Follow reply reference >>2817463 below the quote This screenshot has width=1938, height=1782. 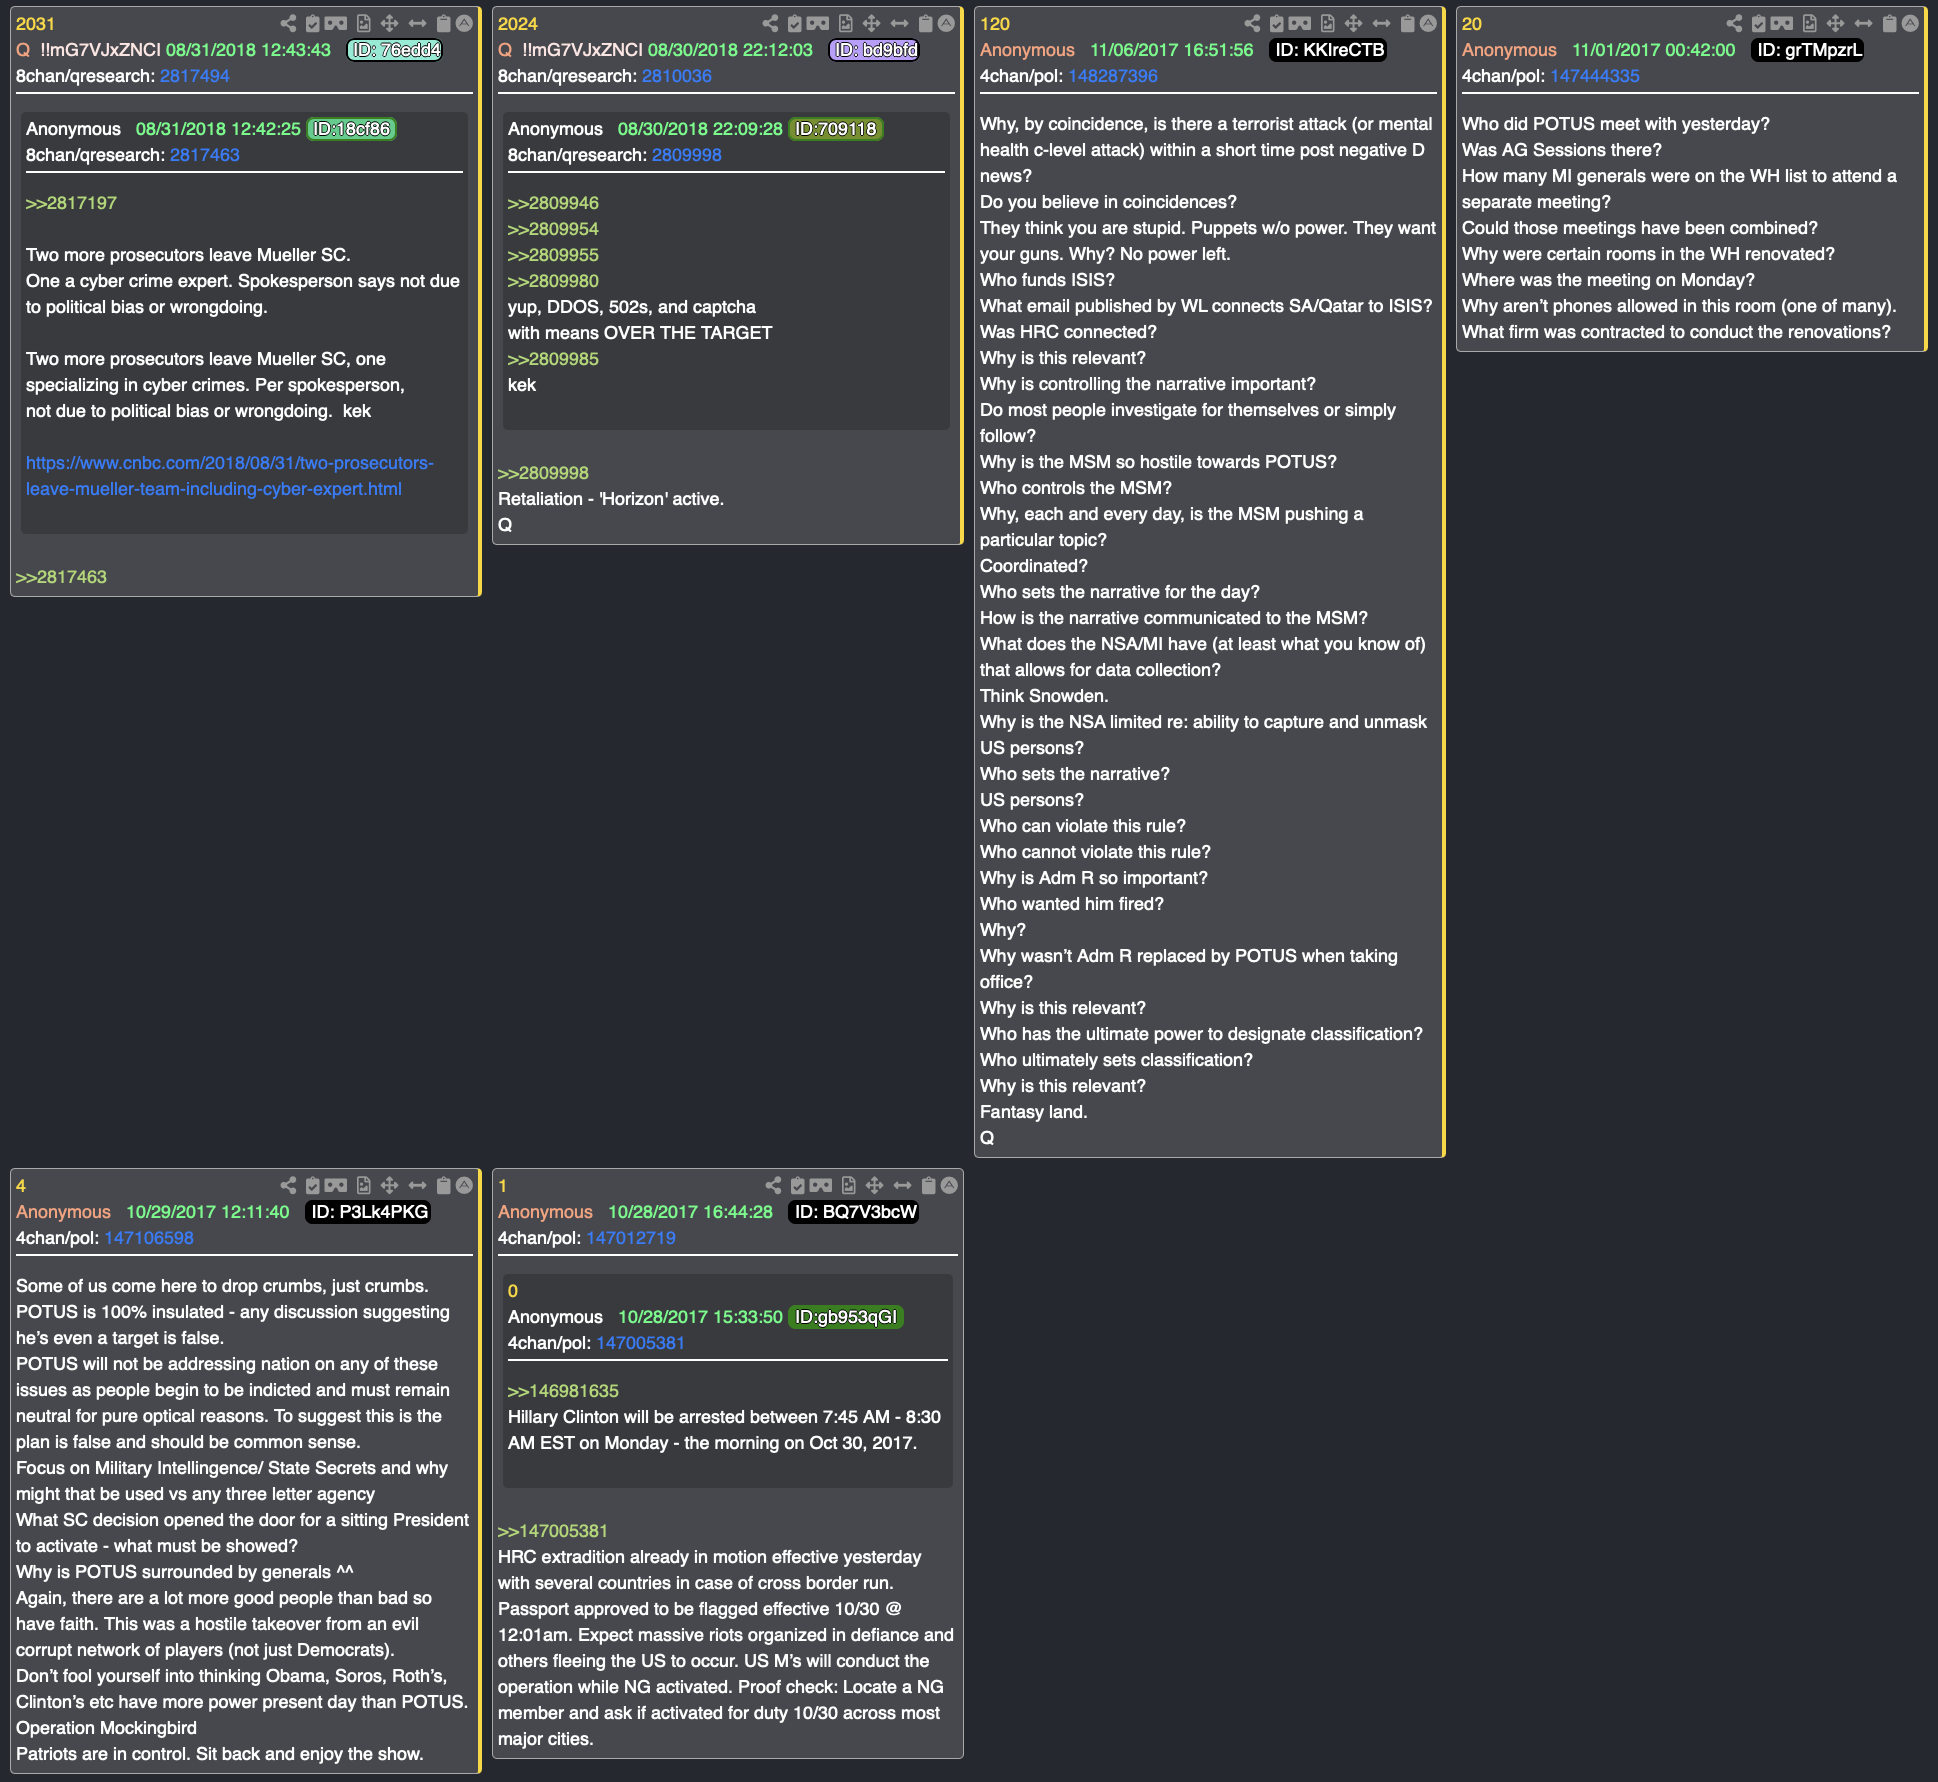click(x=61, y=577)
